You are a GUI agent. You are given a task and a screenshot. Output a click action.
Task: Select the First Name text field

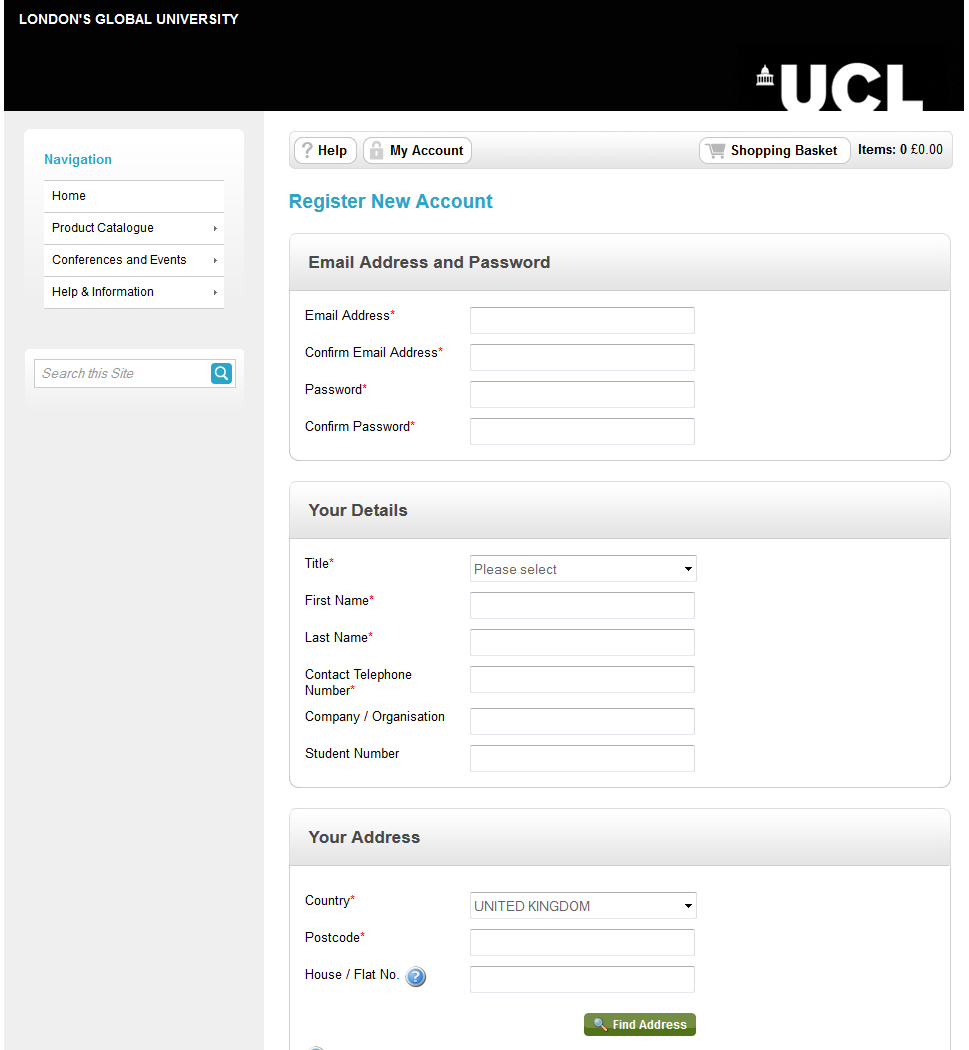coord(582,605)
